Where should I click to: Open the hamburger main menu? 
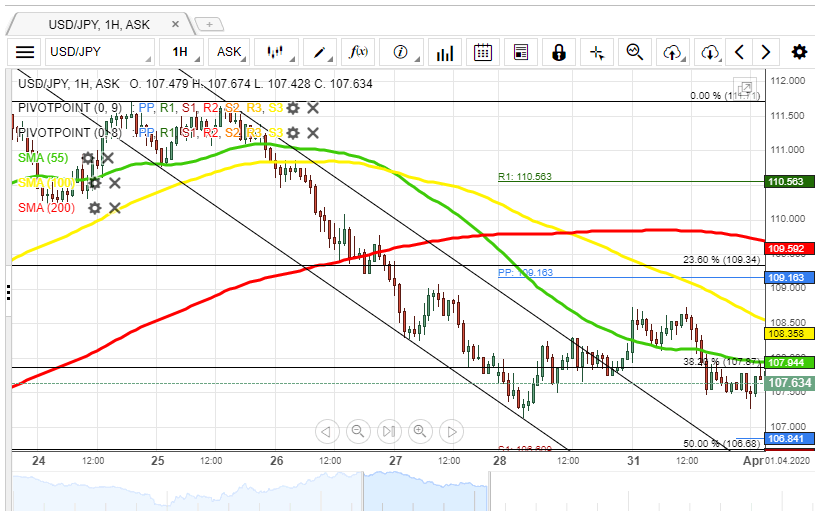[x=25, y=52]
